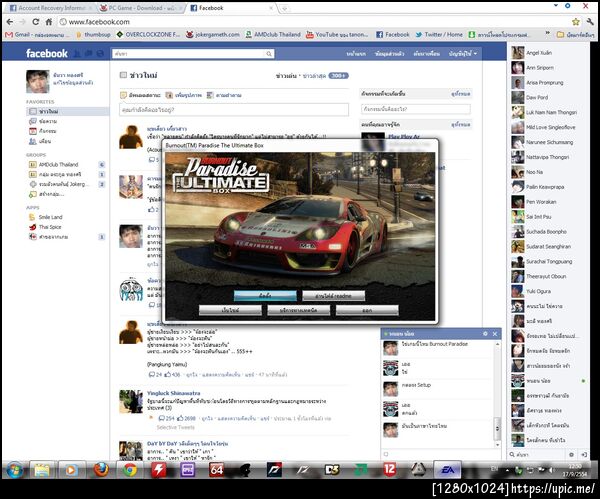Click the bottom-left installer button

coord(230,310)
